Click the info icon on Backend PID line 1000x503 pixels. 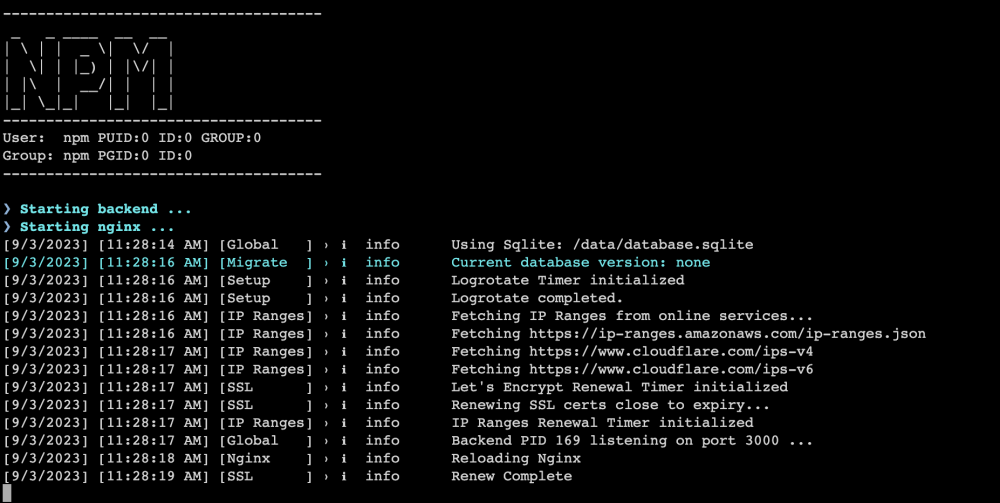pos(344,441)
